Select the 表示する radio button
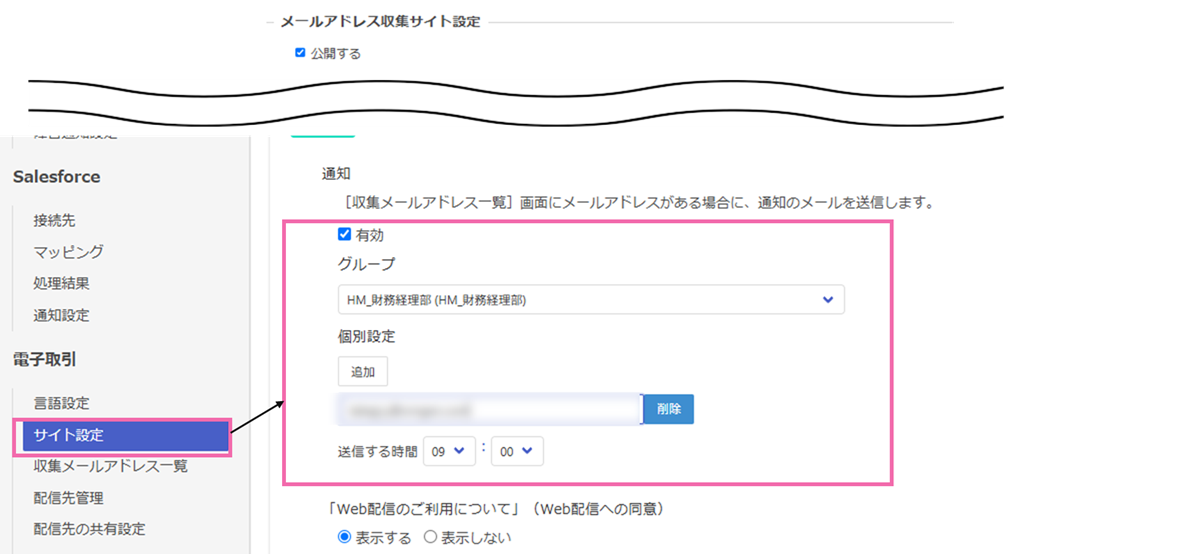This screenshot has width=1200, height=554. pyautogui.click(x=345, y=537)
